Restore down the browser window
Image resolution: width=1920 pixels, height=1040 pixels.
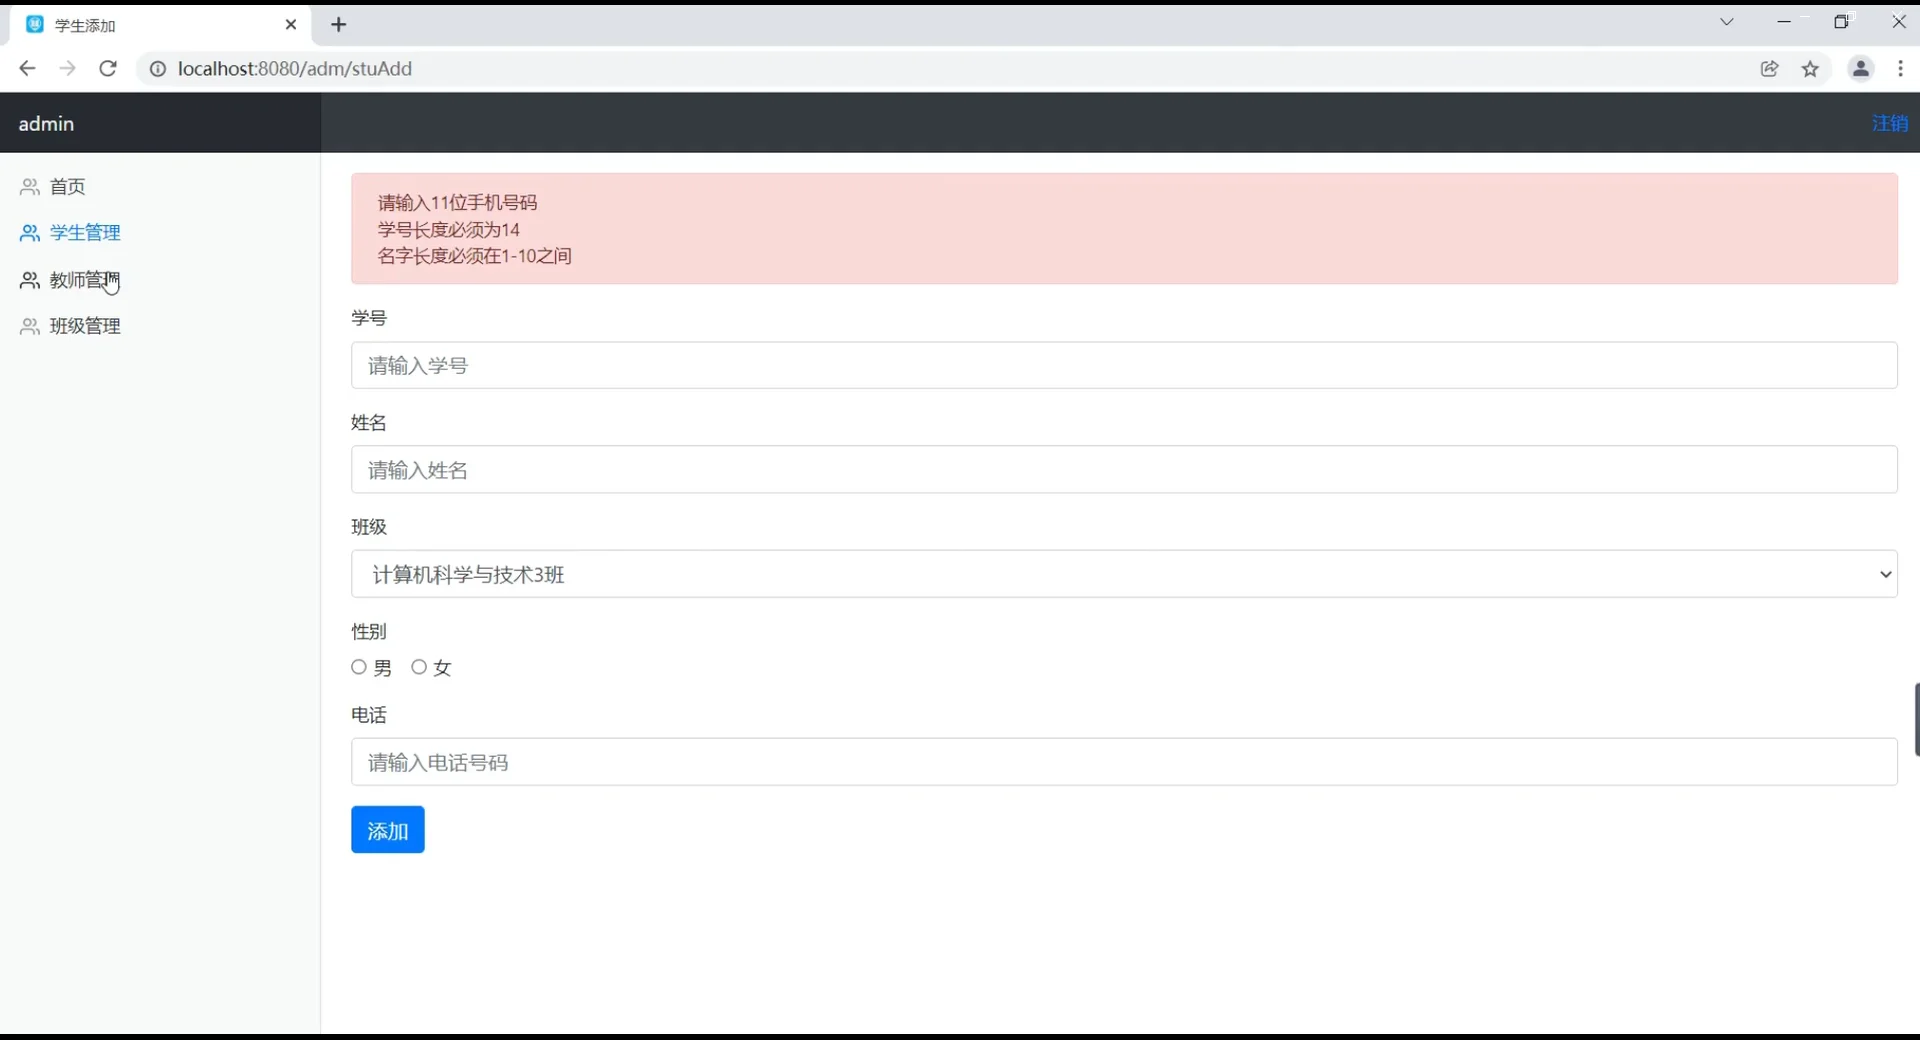[1841, 21]
